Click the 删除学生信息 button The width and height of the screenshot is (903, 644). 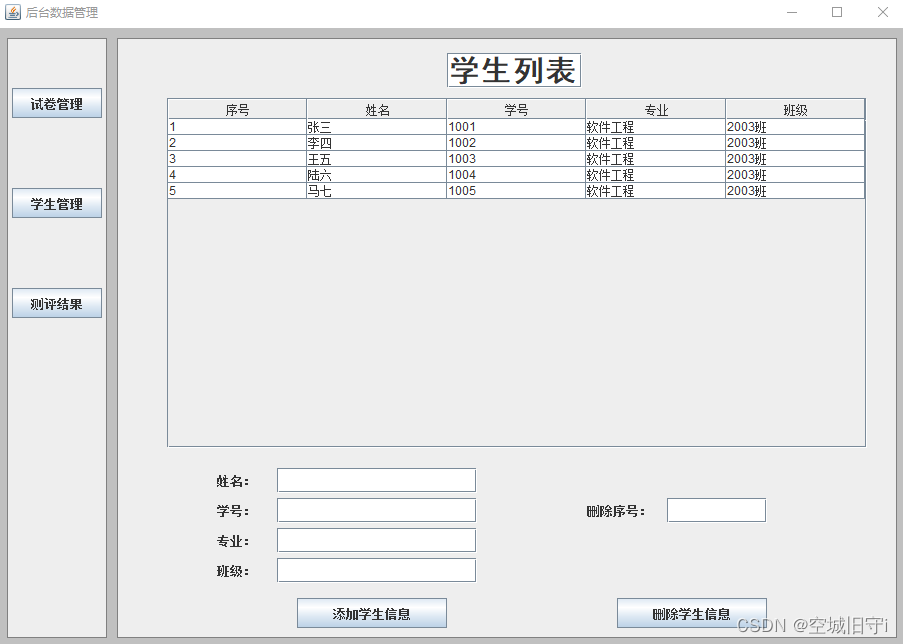[x=692, y=613]
